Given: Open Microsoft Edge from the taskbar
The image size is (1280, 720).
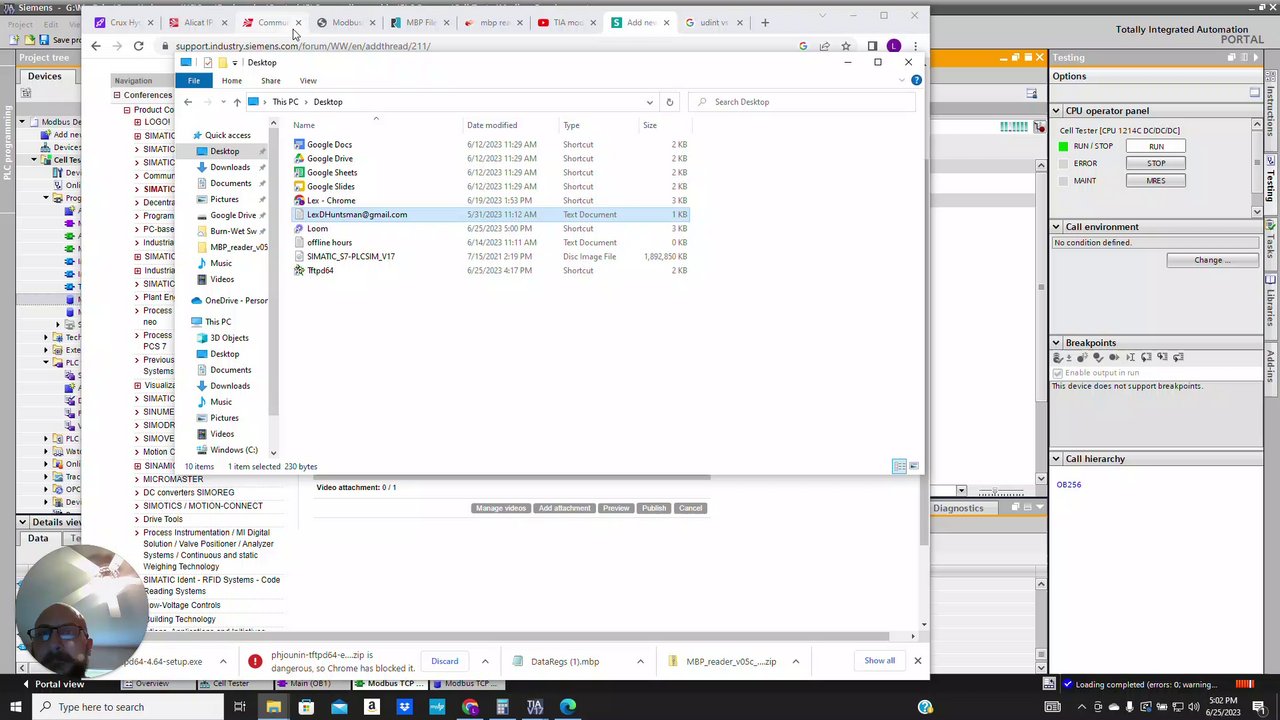Looking at the screenshot, I should point(568,707).
